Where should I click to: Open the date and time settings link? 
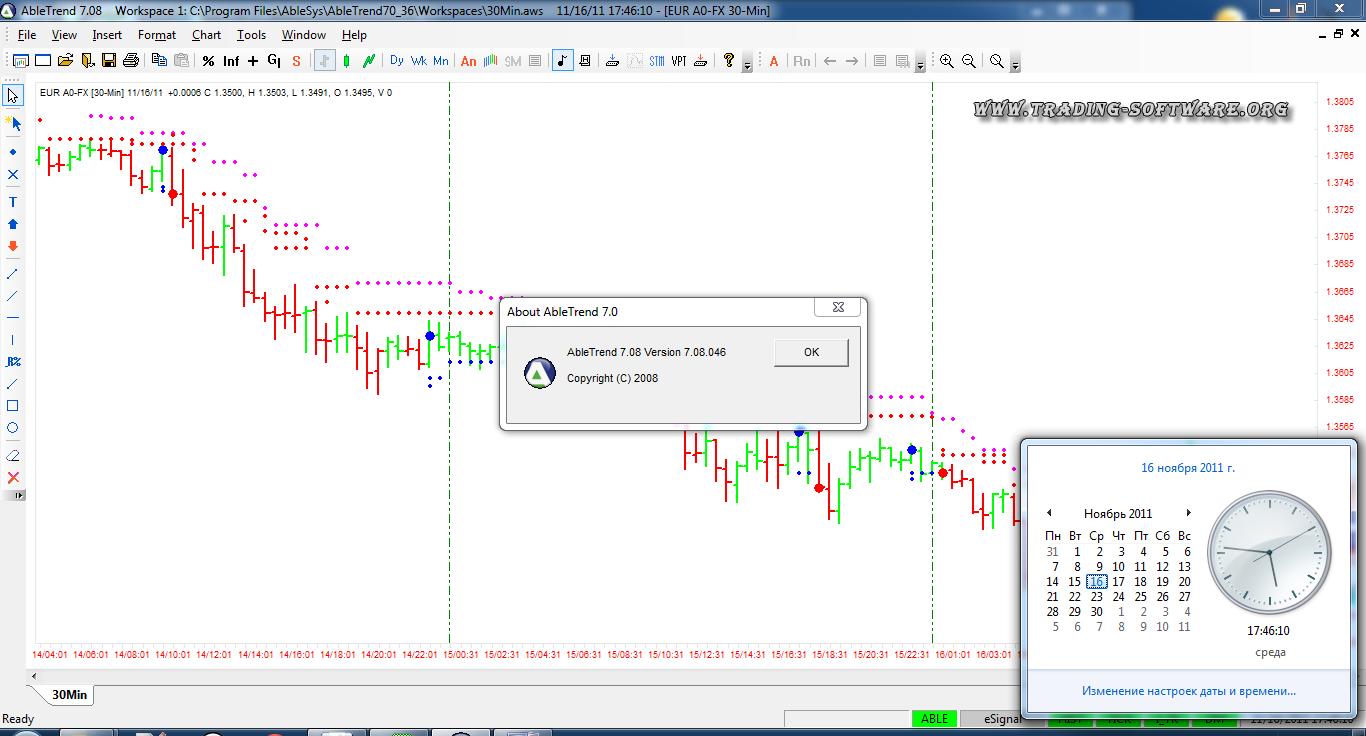coord(1188,690)
